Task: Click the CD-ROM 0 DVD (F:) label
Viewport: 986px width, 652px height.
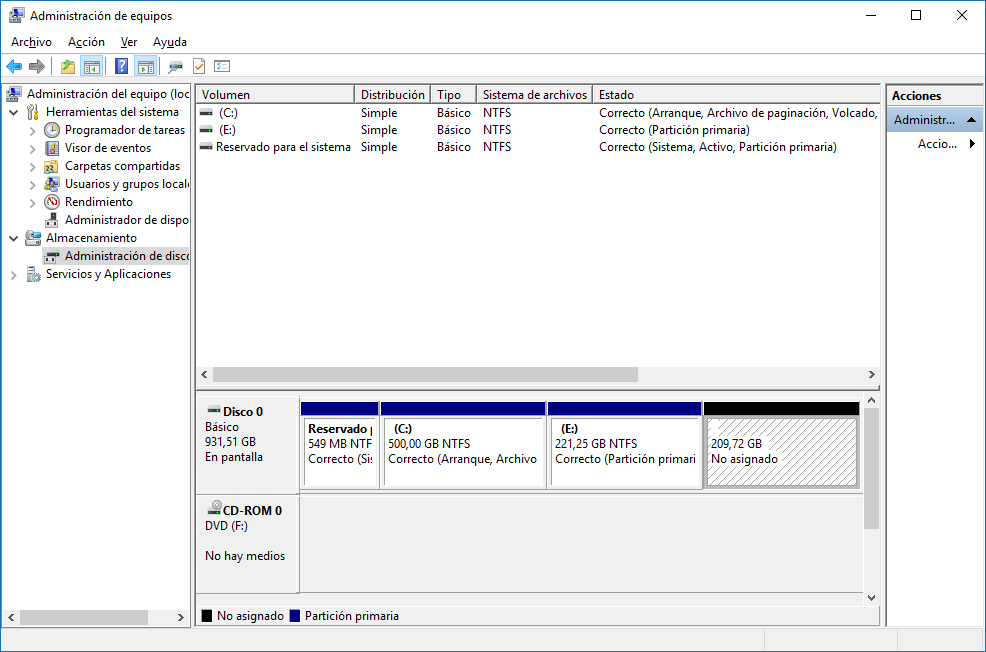Action: coord(226,526)
